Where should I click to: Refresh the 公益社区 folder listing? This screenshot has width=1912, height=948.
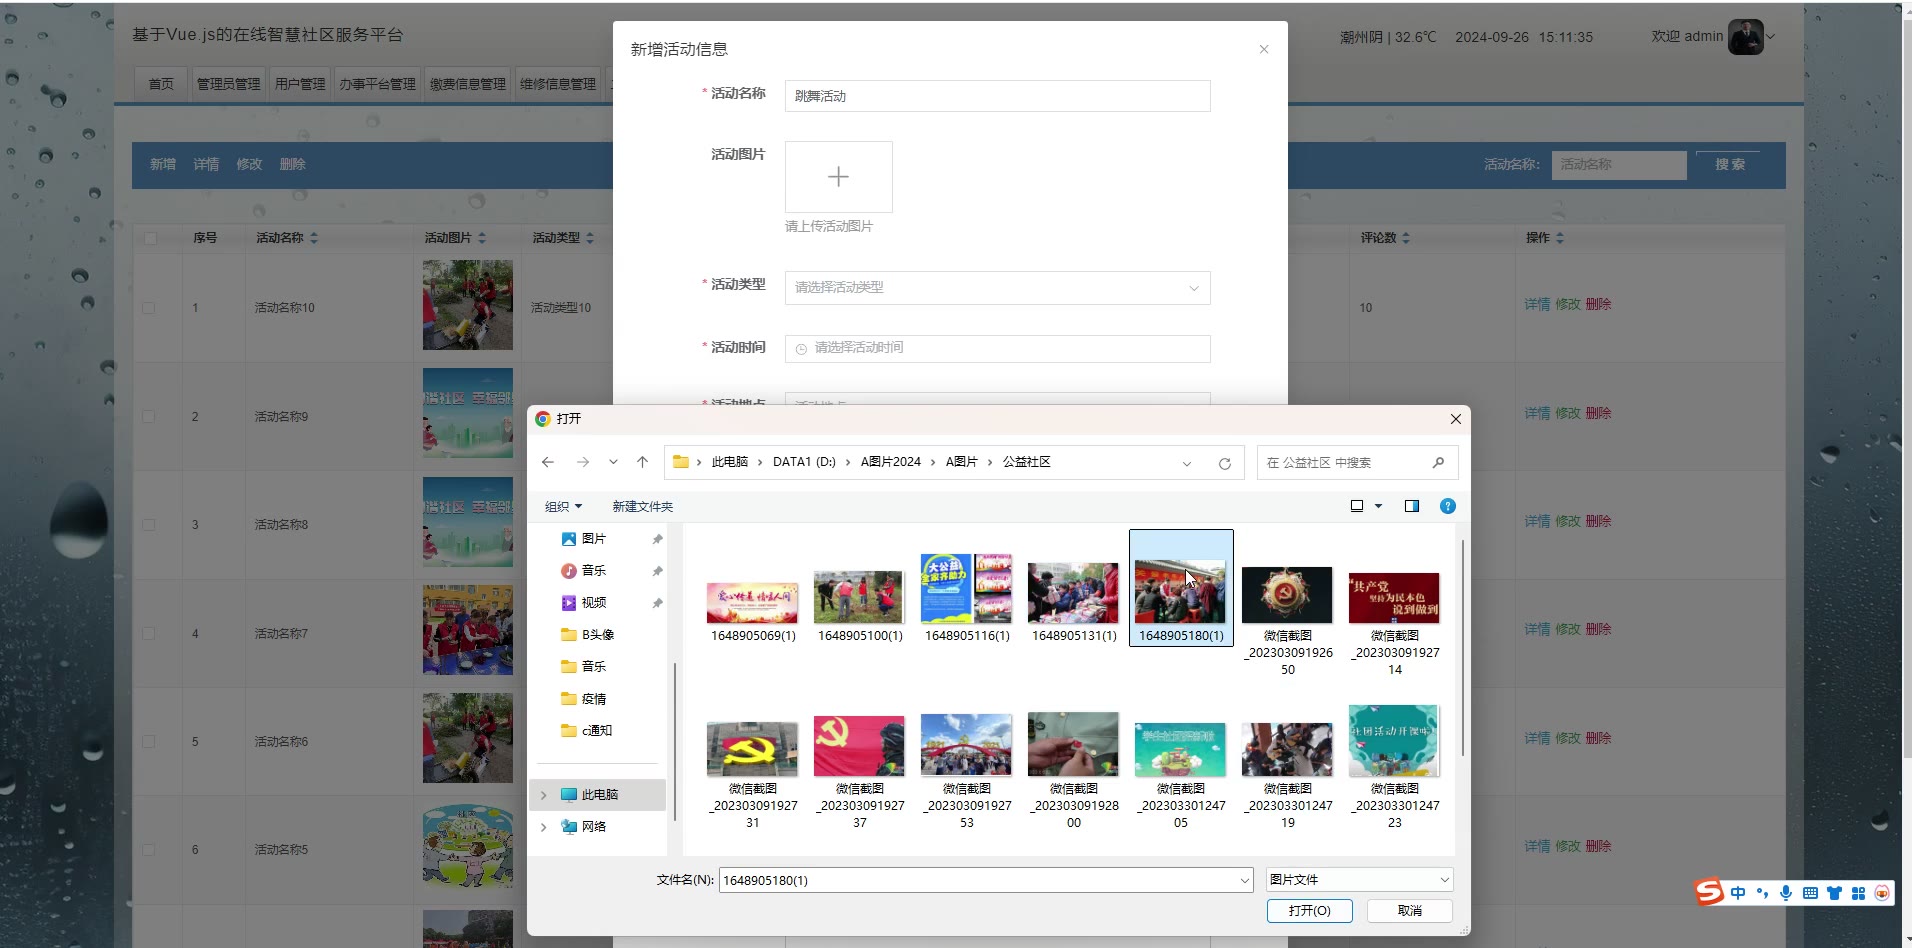[x=1224, y=463]
